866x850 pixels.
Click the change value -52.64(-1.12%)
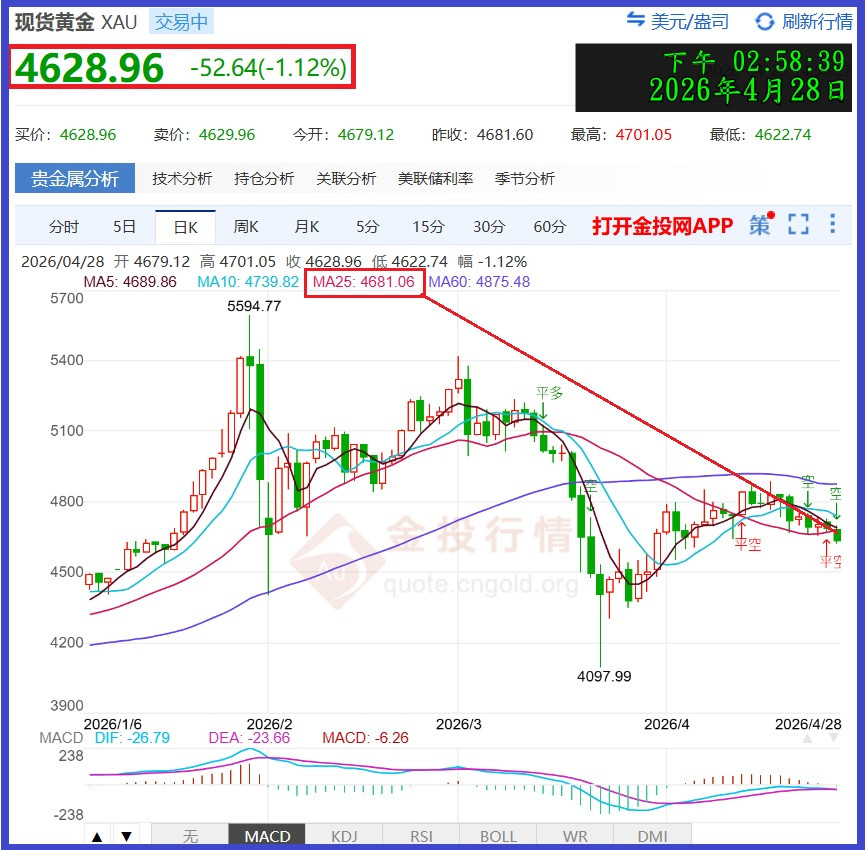(x=268, y=68)
